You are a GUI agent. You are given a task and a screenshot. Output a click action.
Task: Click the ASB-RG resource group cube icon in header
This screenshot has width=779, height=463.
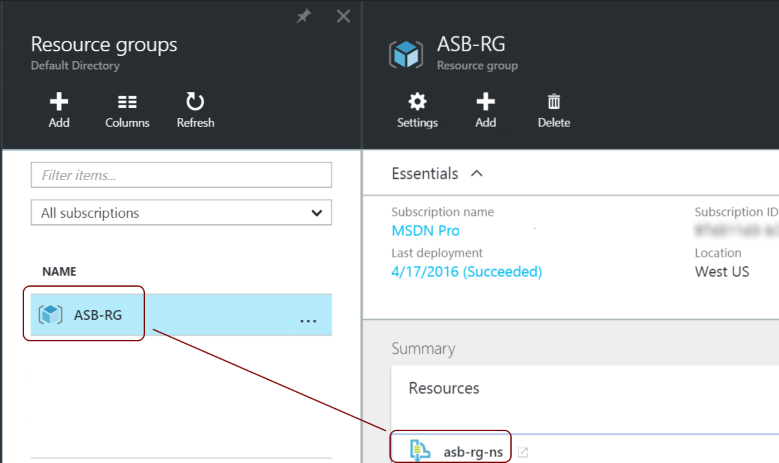(x=406, y=54)
